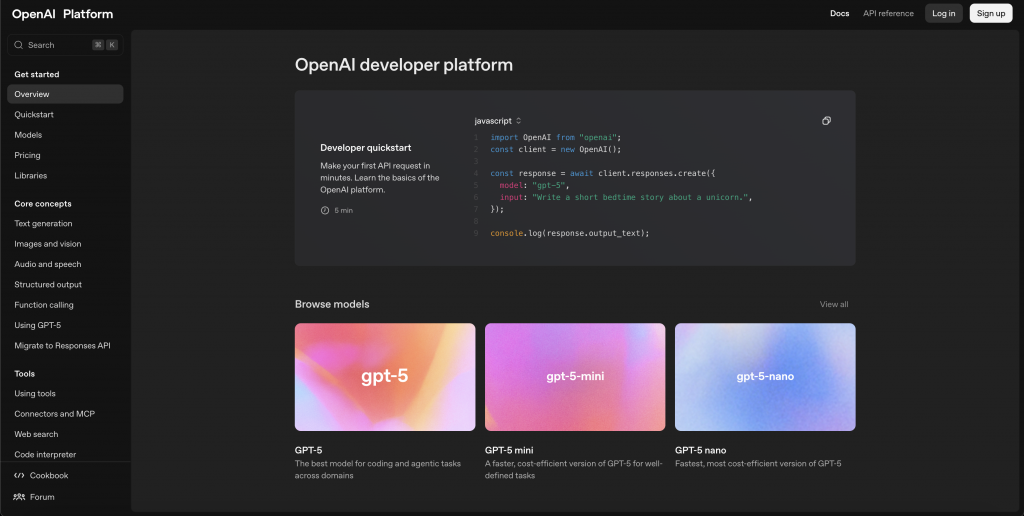Open Connectors and MCP page
Image resolution: width=1024 pixels, height=516 pixels.
55,413
